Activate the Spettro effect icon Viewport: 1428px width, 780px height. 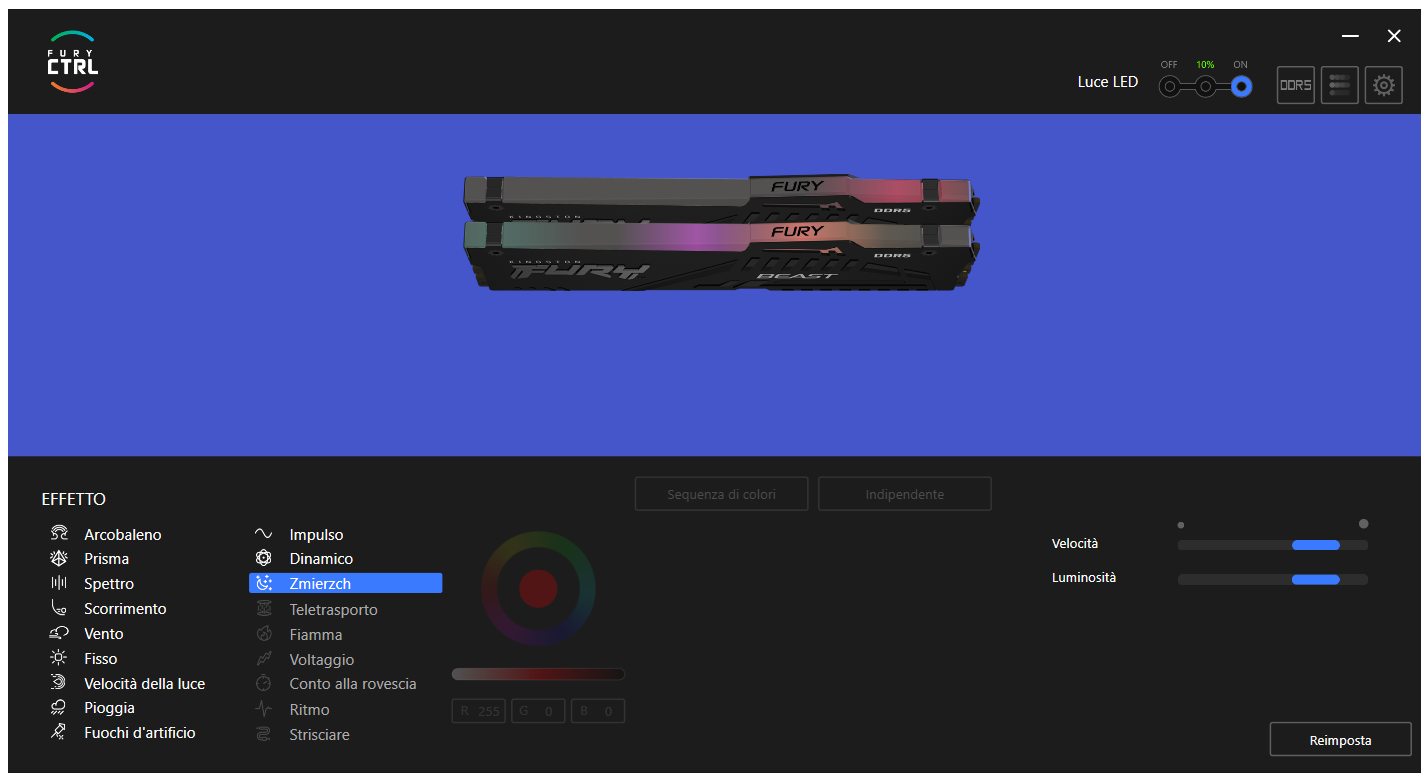click(59, 583)
